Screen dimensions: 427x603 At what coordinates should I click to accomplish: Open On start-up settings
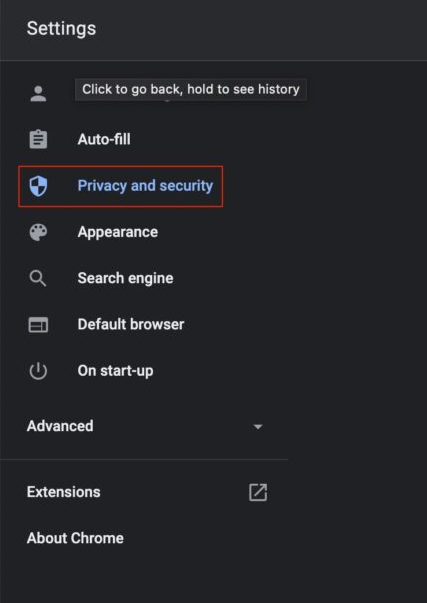point(115,371)
